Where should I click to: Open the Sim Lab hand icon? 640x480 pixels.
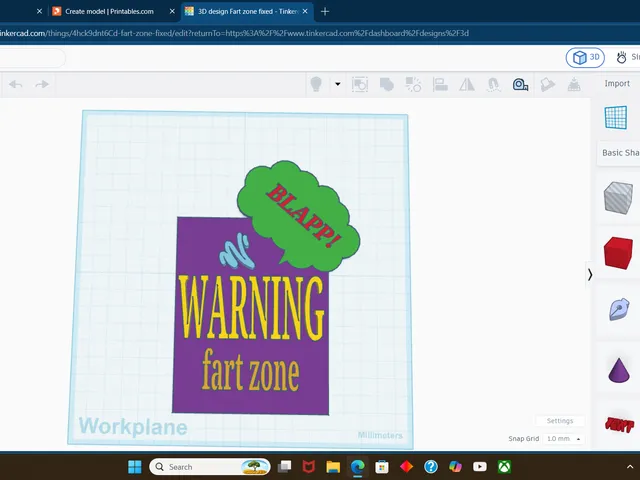click(621, 58)
